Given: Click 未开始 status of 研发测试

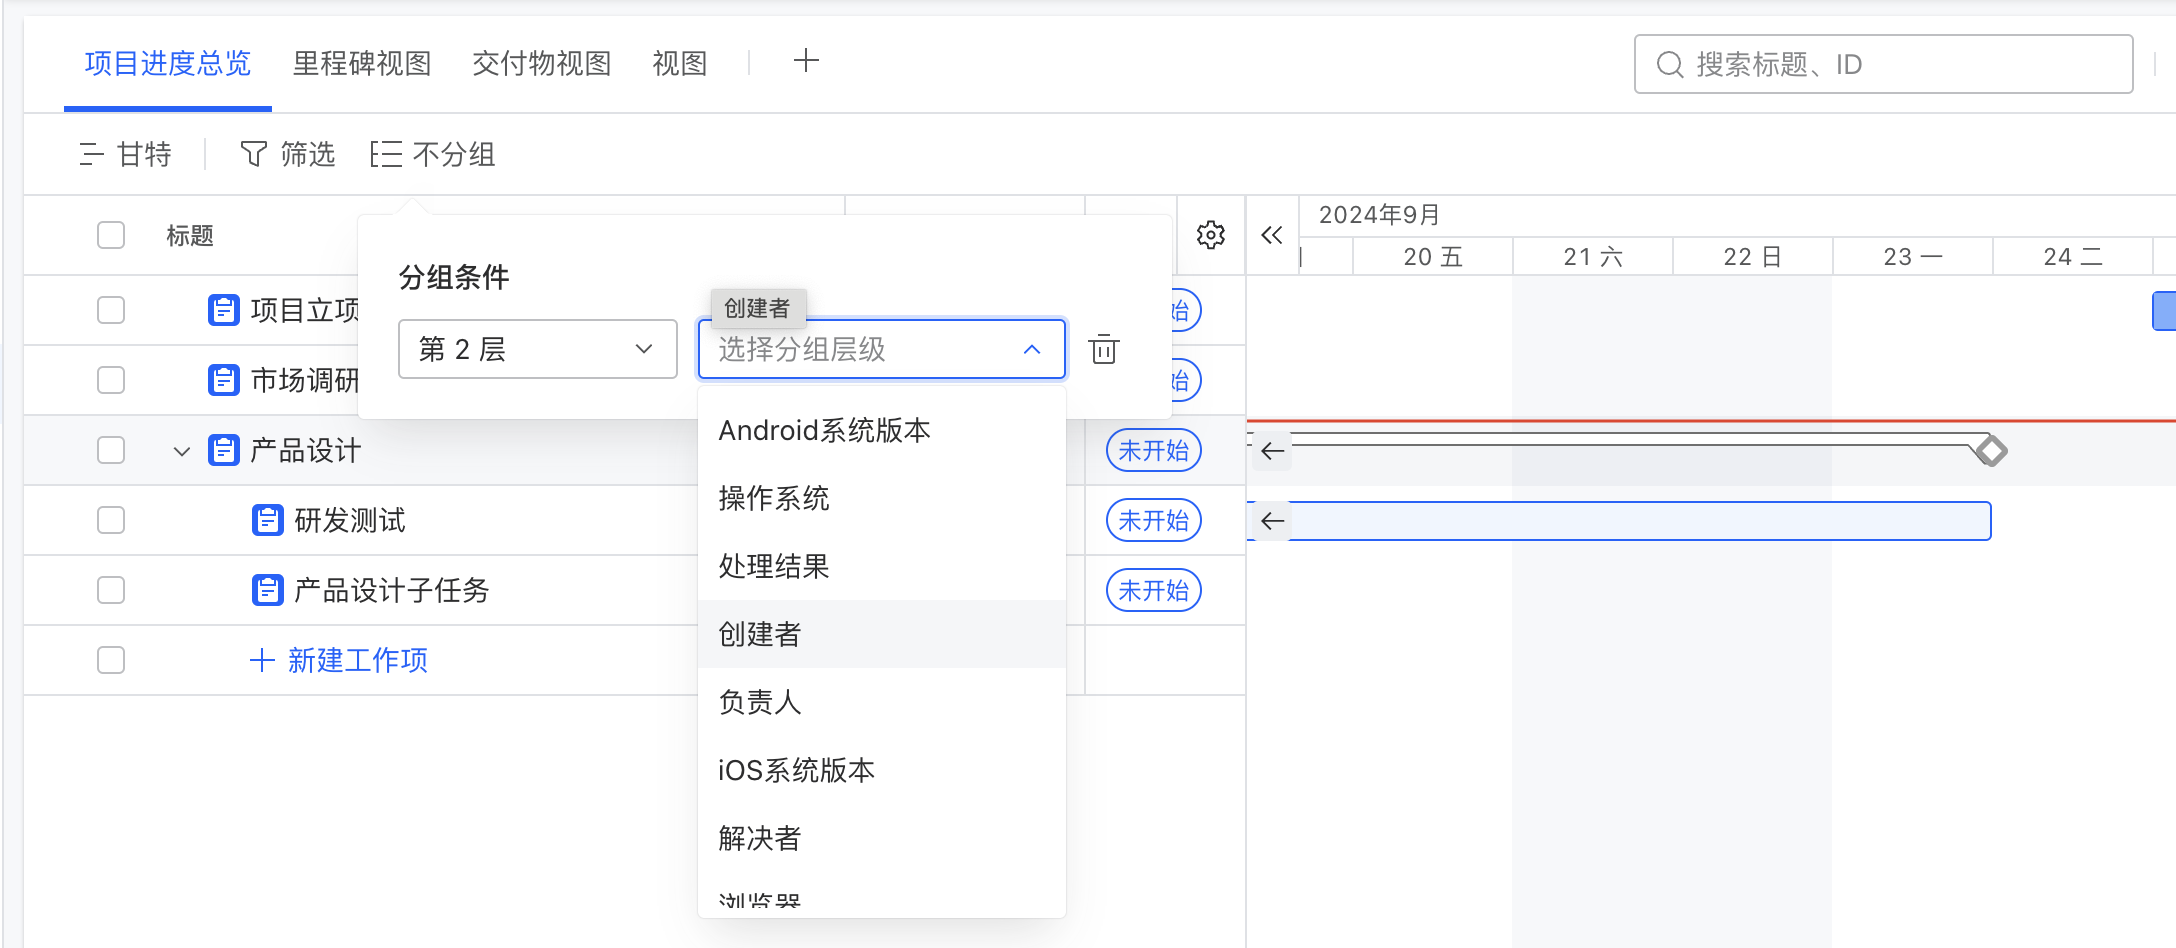Looking at the screenshot, I should pos(1154,521).
